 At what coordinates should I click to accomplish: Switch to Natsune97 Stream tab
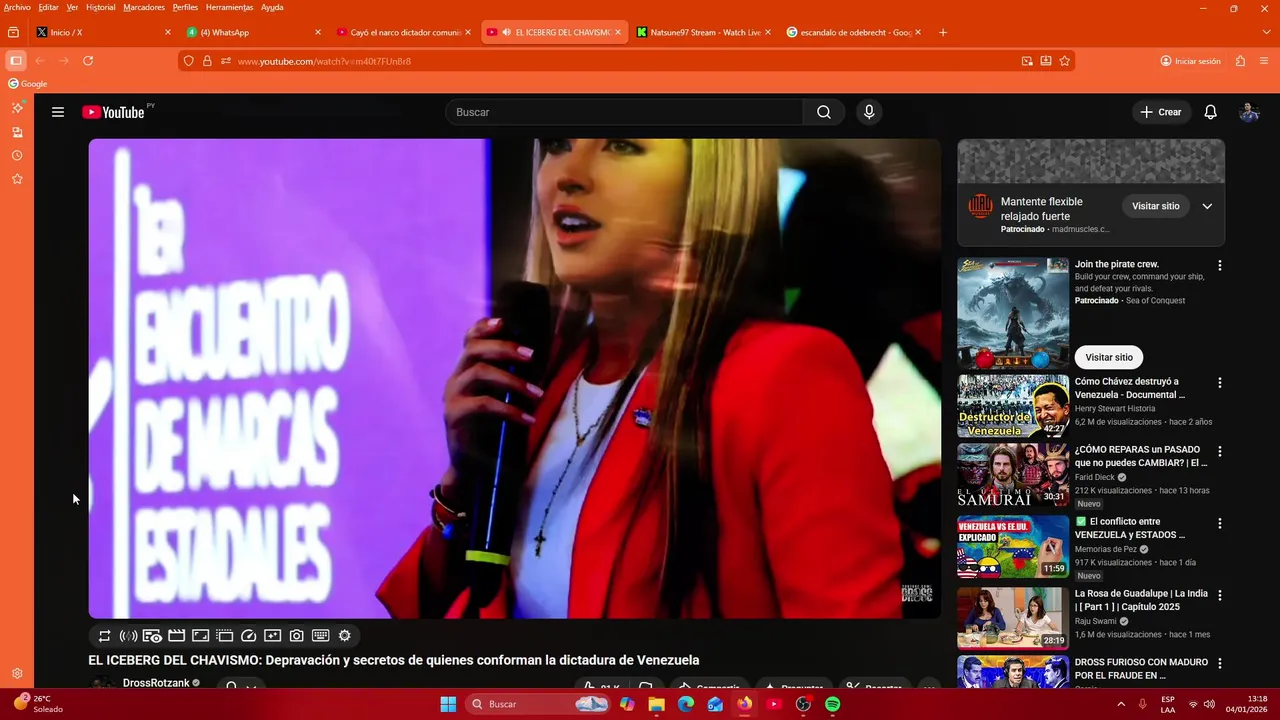704,32
